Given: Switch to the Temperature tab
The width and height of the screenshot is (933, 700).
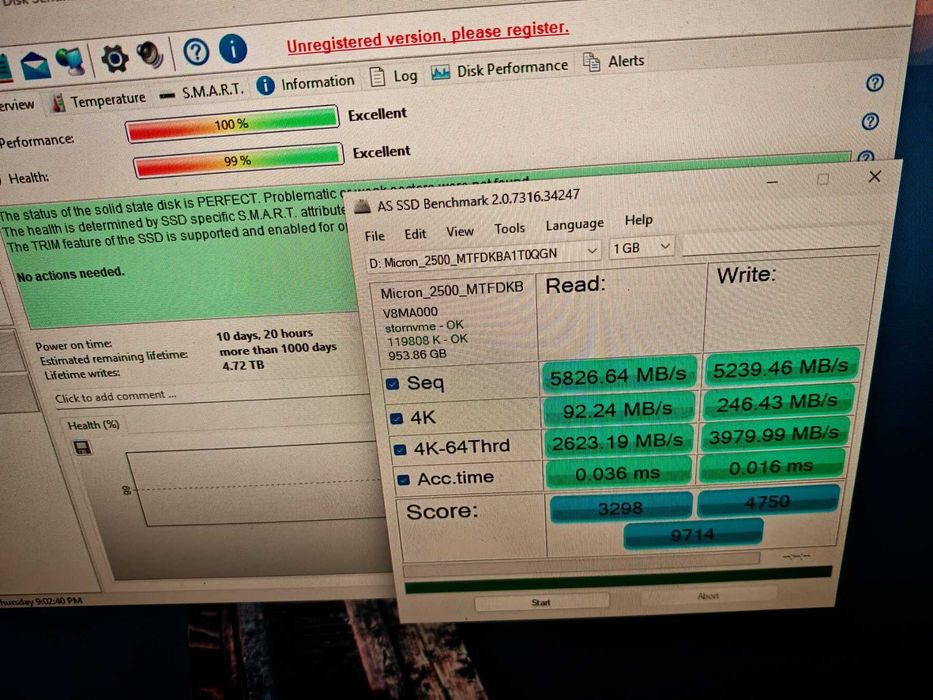Looking at the screenshot, I should point(99,101).
